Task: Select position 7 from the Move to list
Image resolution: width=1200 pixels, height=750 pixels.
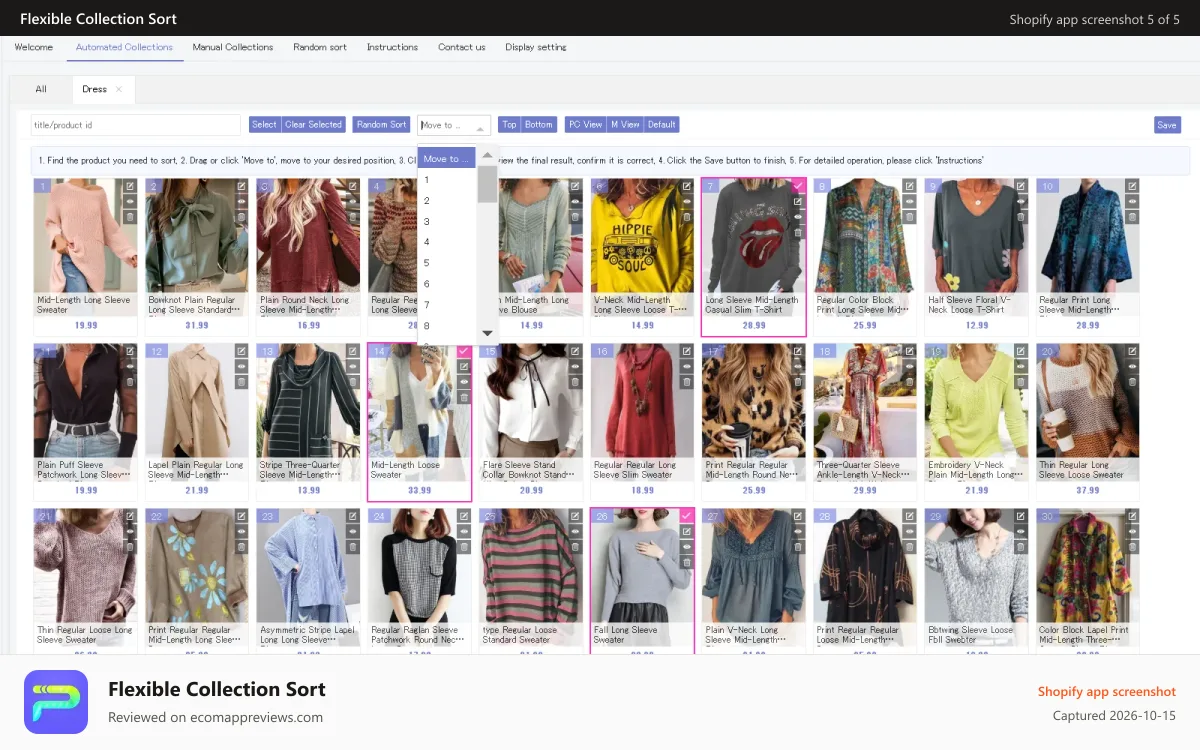Action: click(x=447, y=305)
